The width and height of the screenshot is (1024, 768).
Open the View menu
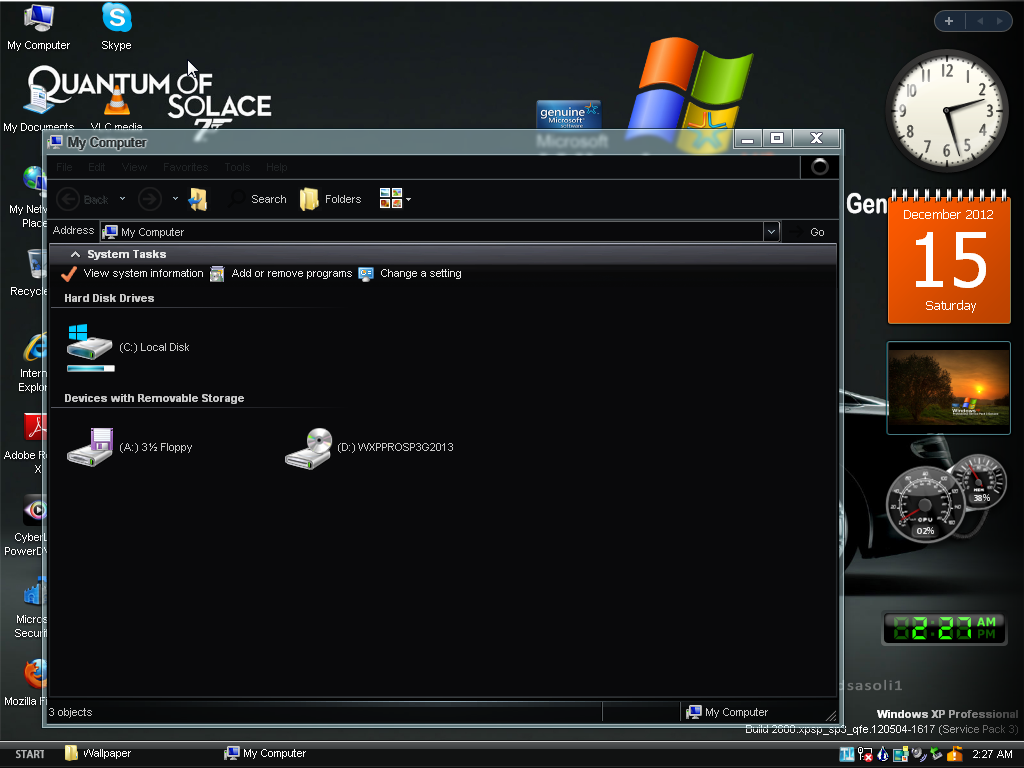[x=134, y=167]
